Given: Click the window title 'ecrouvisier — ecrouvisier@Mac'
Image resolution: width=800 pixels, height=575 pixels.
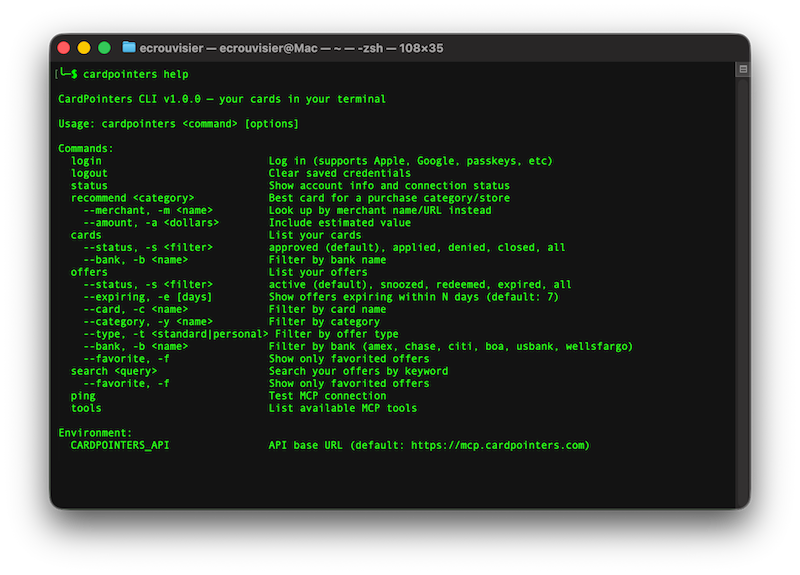Looking at the screenshot, I should coord(229,48).
